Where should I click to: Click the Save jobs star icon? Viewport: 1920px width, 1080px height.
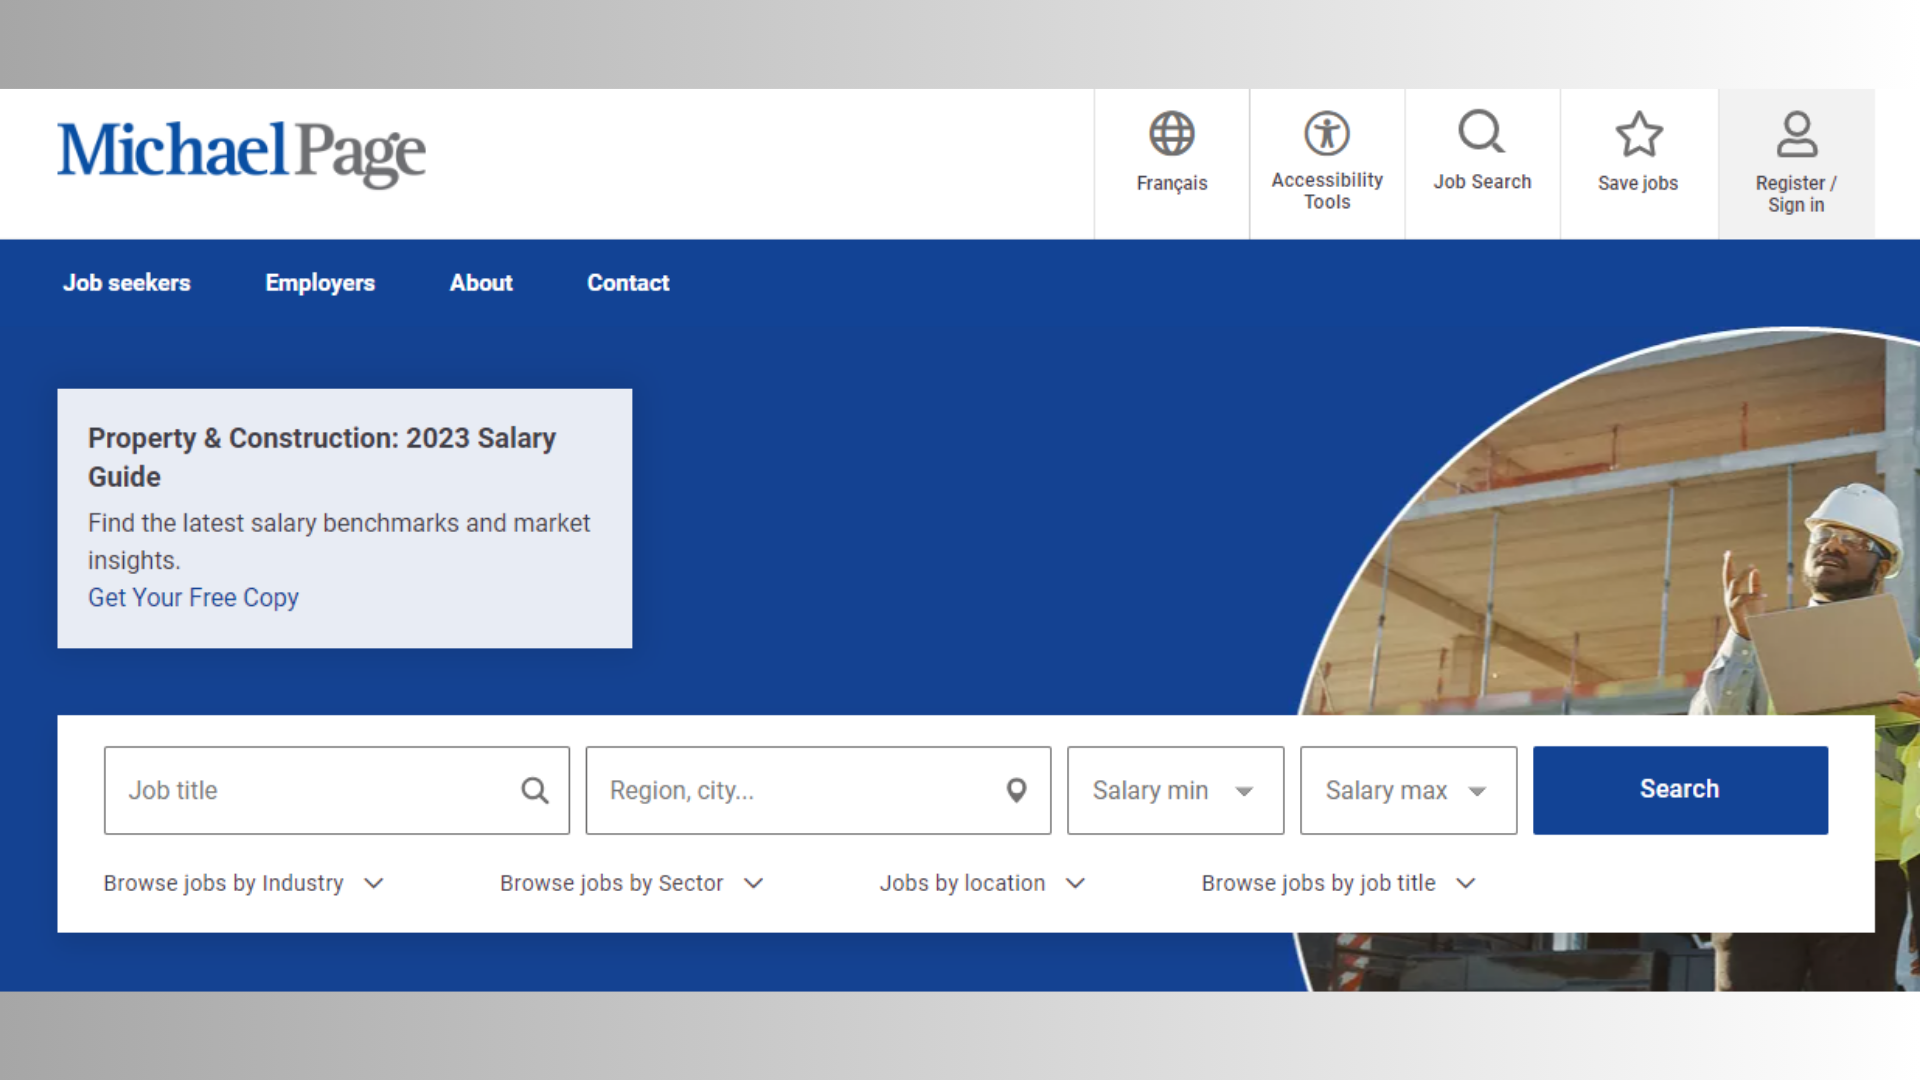[1638, 134]
